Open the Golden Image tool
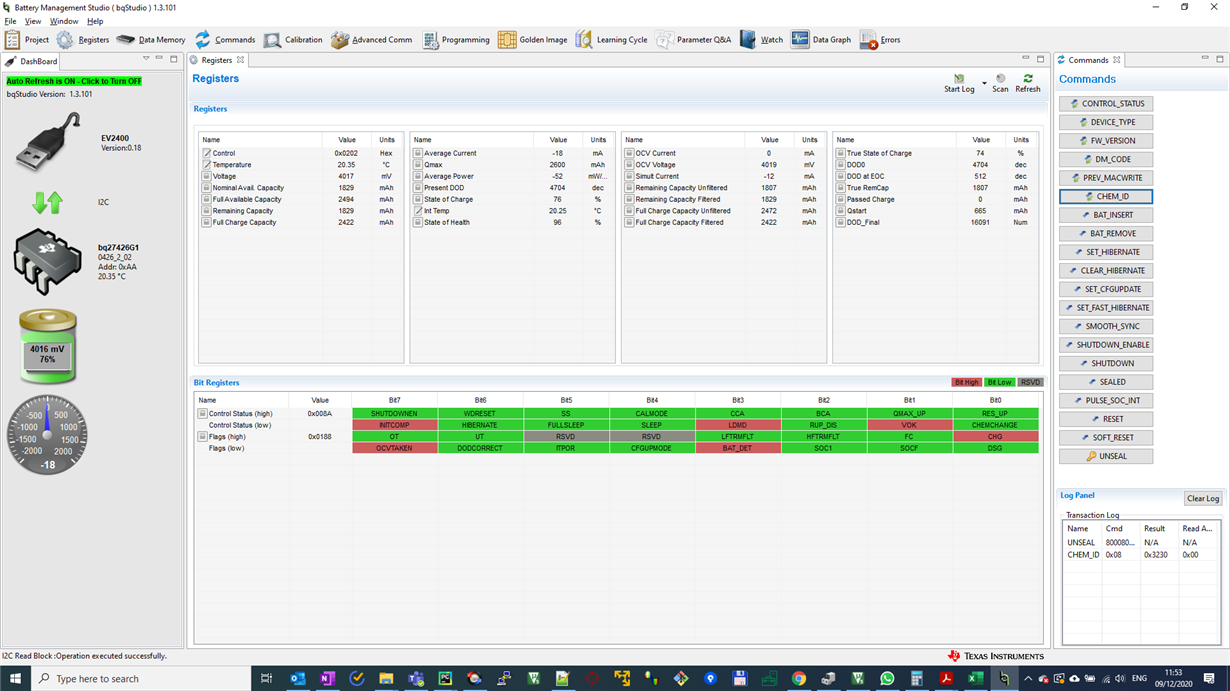 click(533, 40)
